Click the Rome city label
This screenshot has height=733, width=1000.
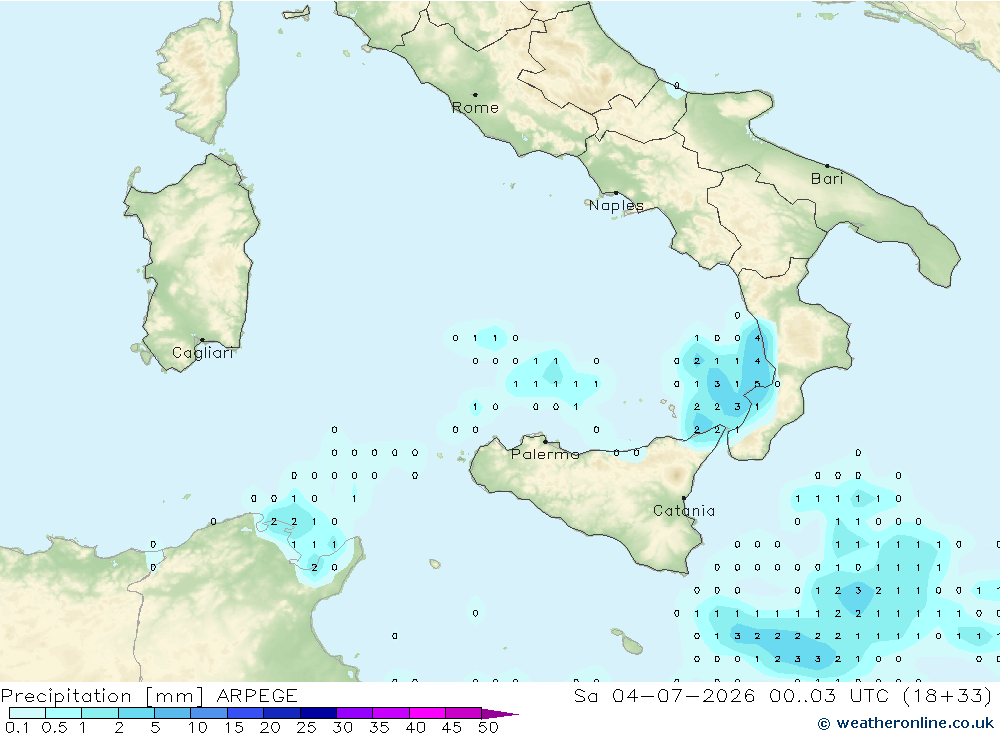[x=475, y=107]
